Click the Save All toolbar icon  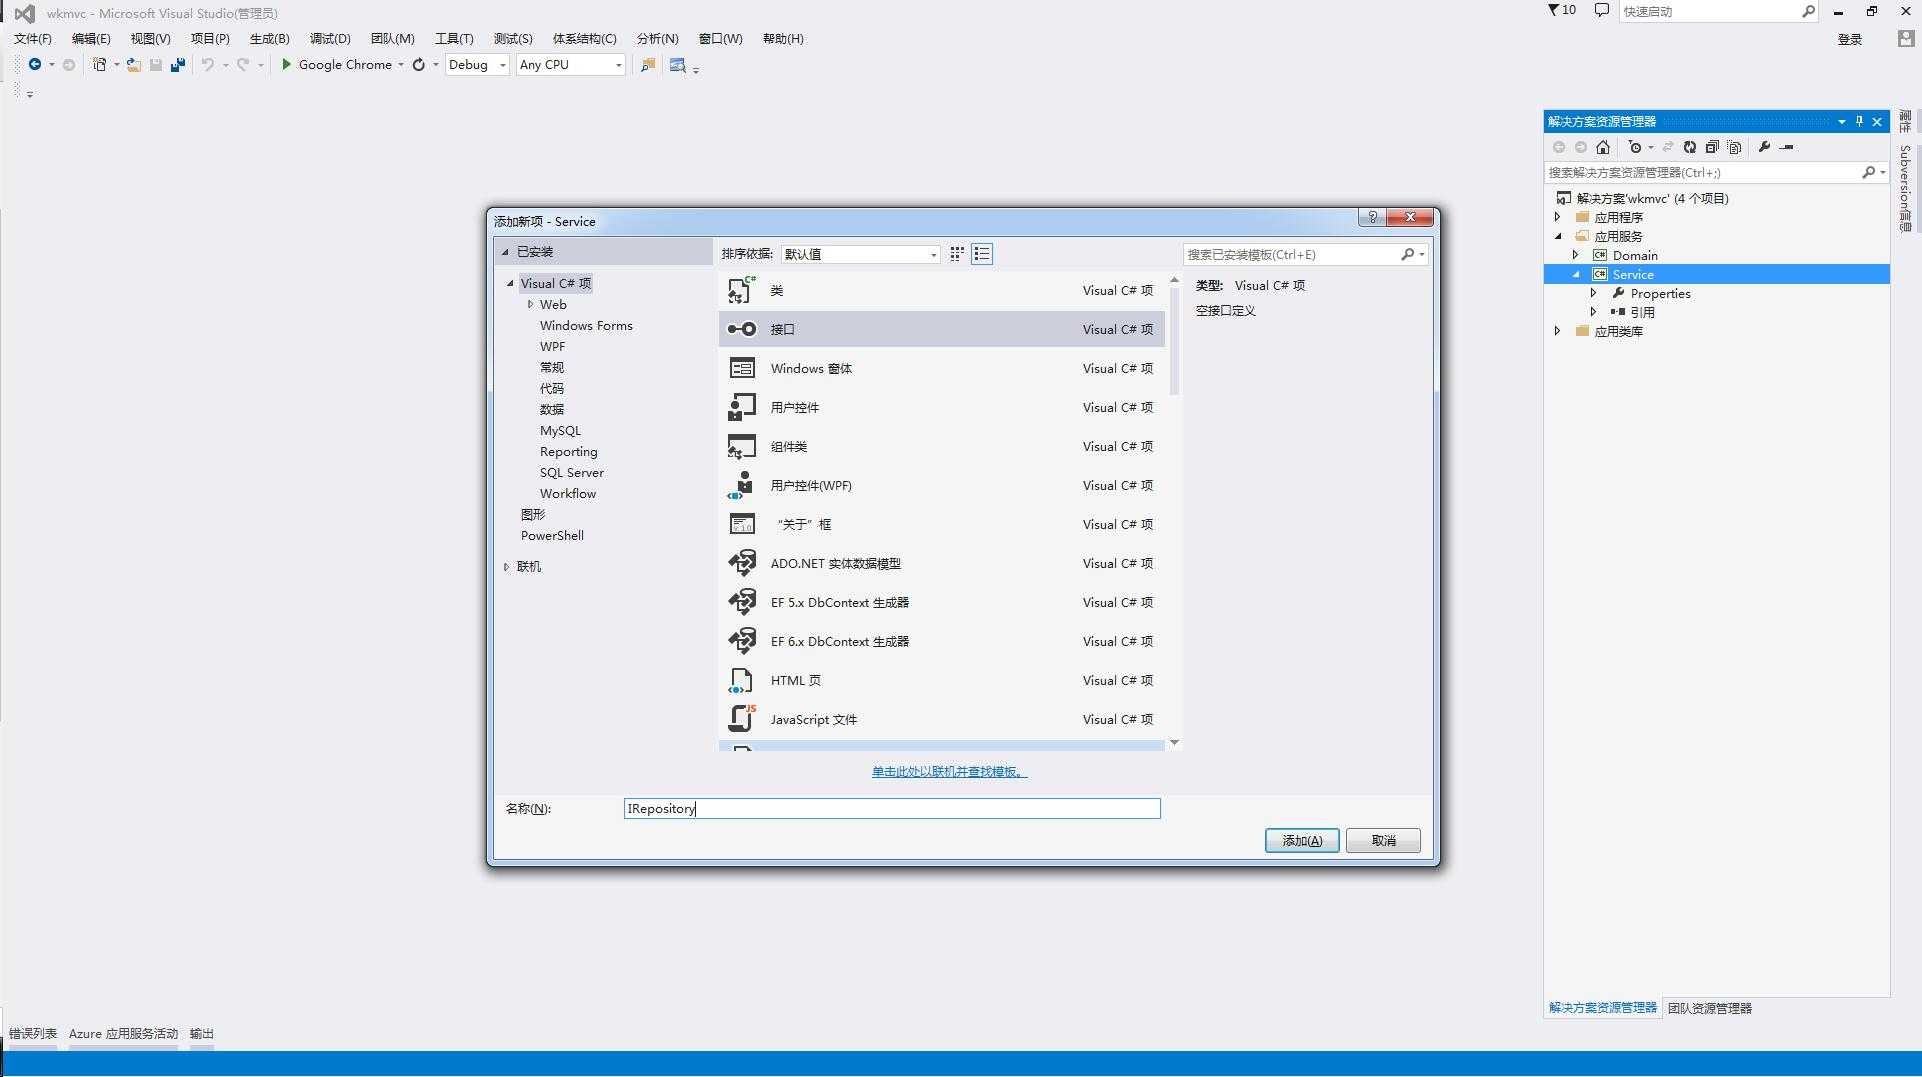tap(178, 64)
